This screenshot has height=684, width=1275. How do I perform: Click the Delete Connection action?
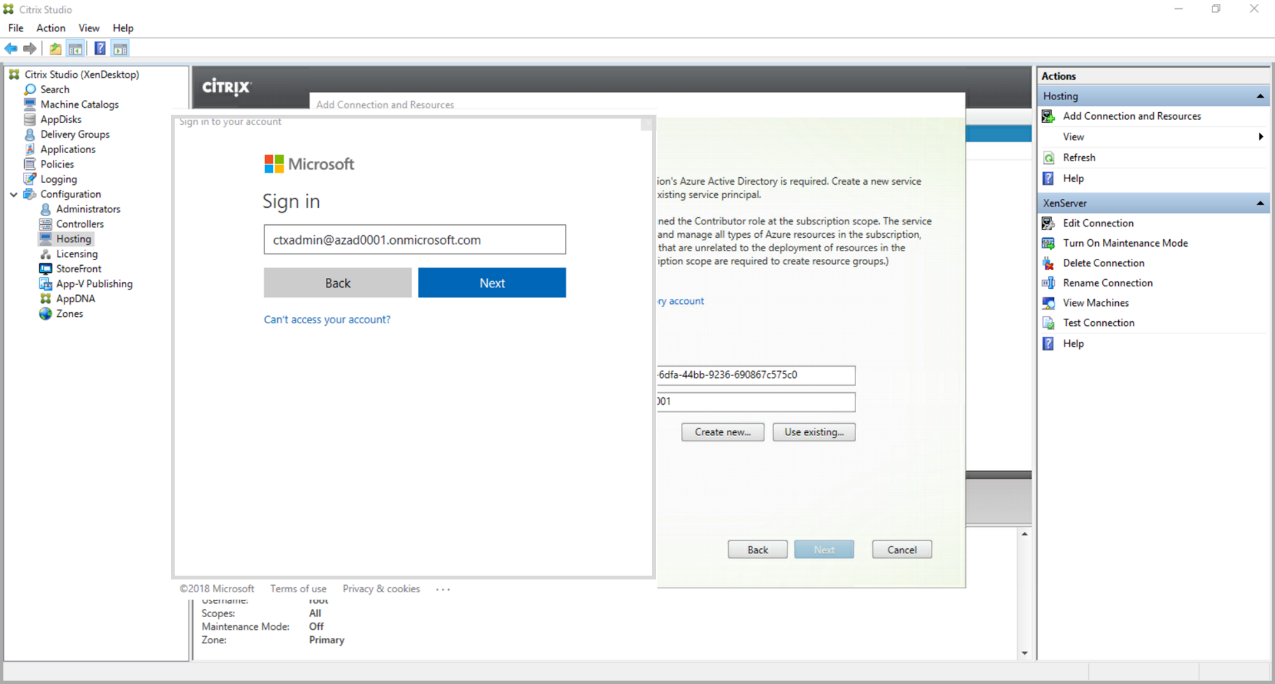(x=1103, y=263)
